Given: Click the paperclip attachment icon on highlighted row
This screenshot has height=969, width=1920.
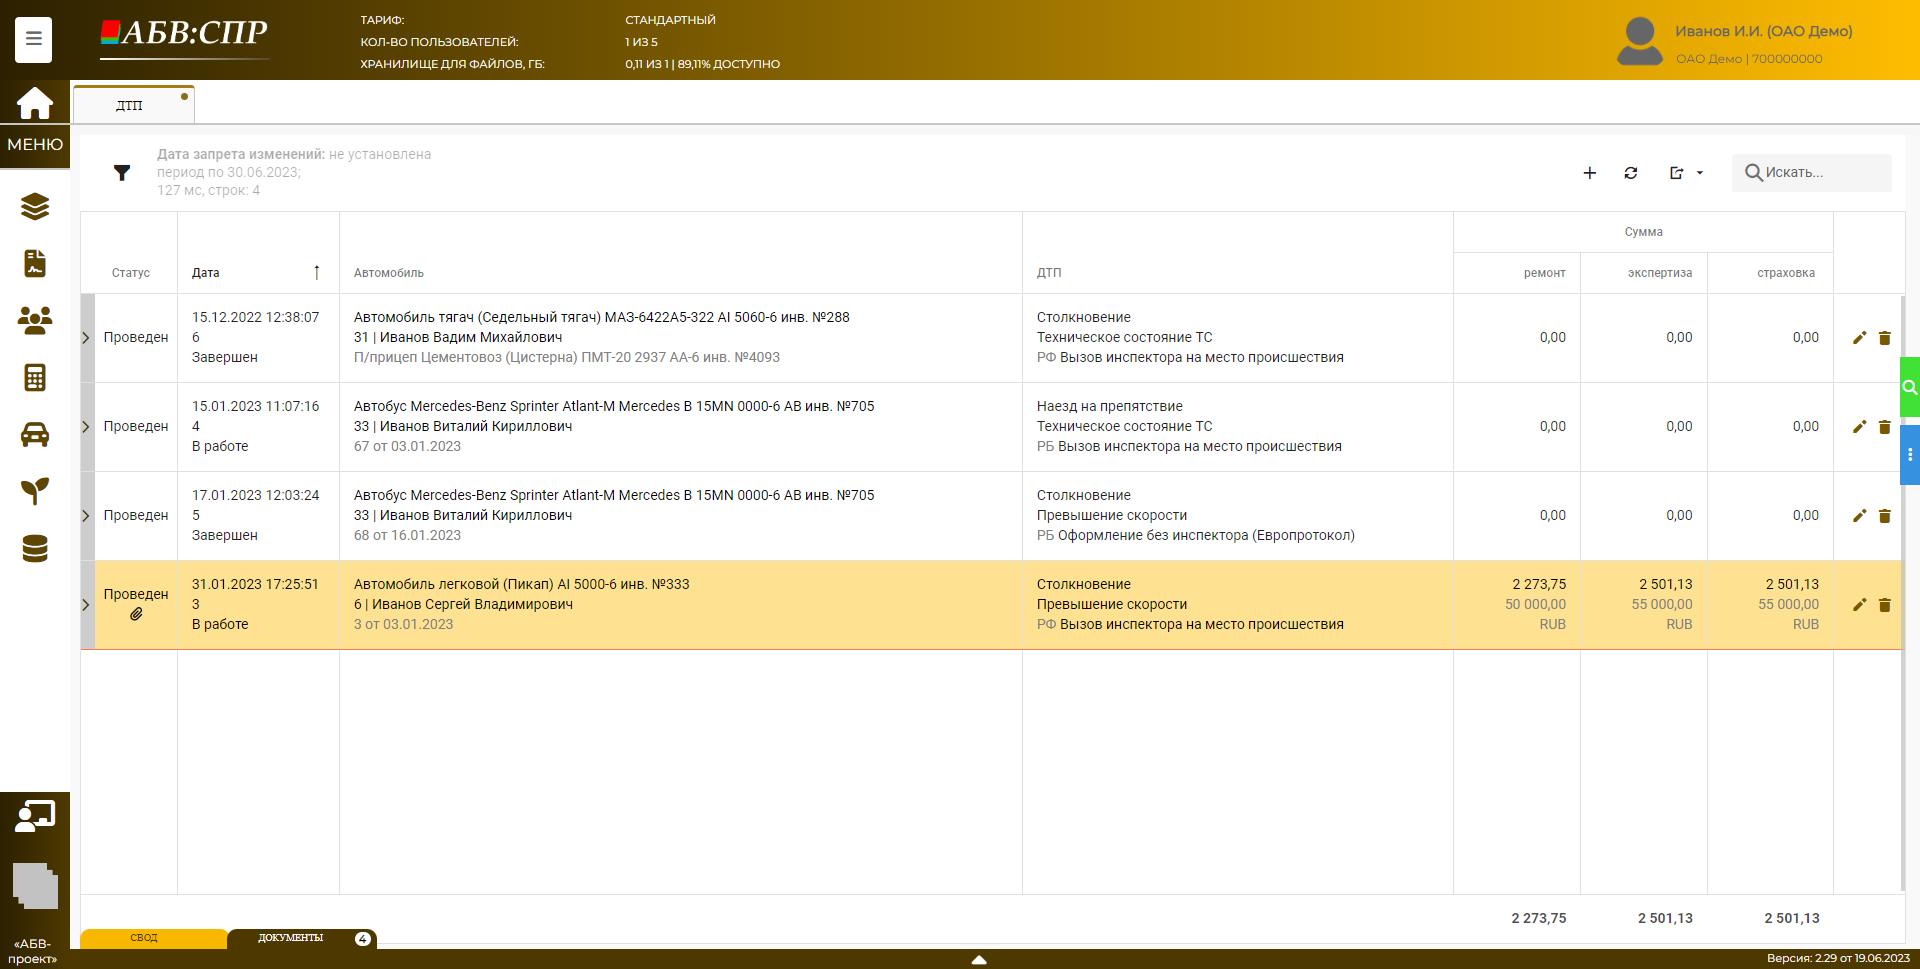Looking at the screenshot, I should tap(136, 614).
